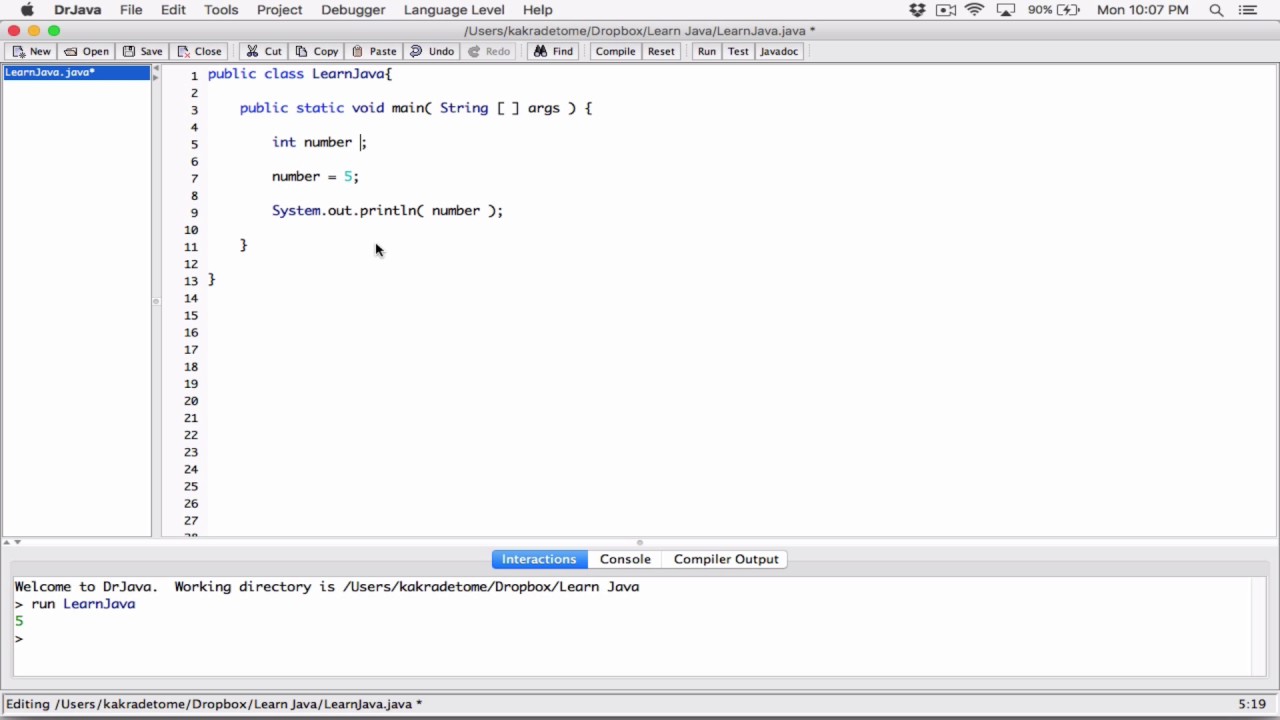Open Find with binoculars button
This screenshot has width=1280, height=720.
tap(553, 51)
